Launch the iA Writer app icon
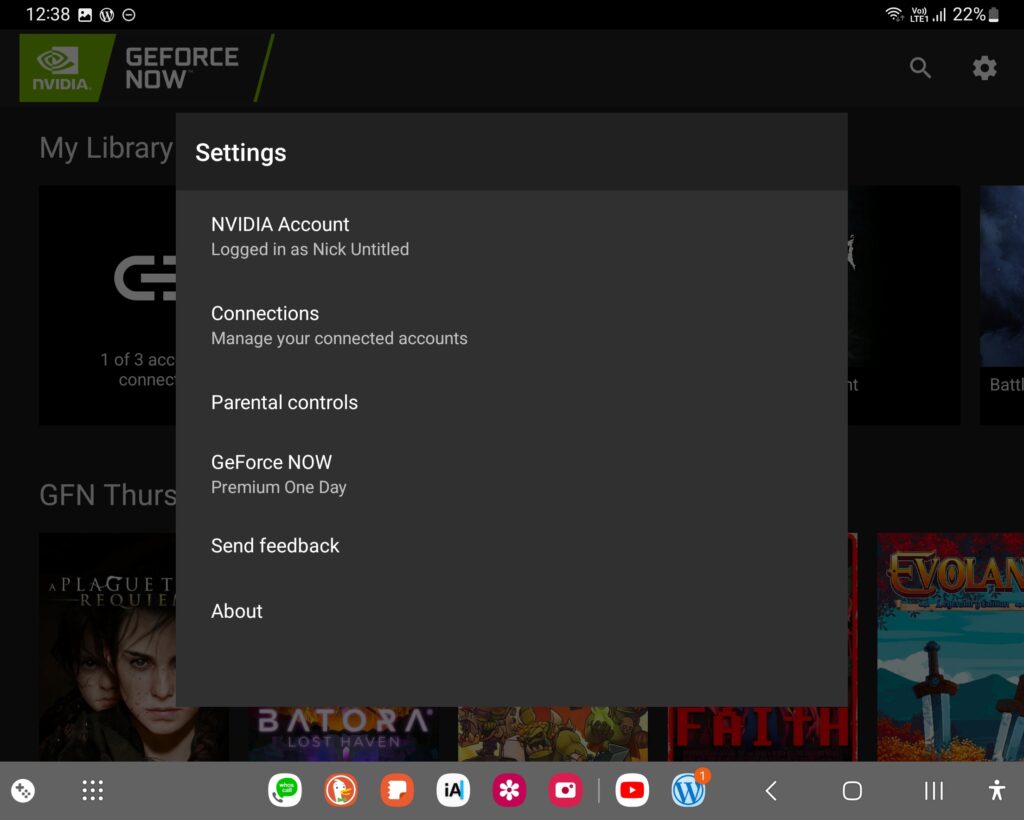Viewport: 1024px width, 820px height. 453,791
